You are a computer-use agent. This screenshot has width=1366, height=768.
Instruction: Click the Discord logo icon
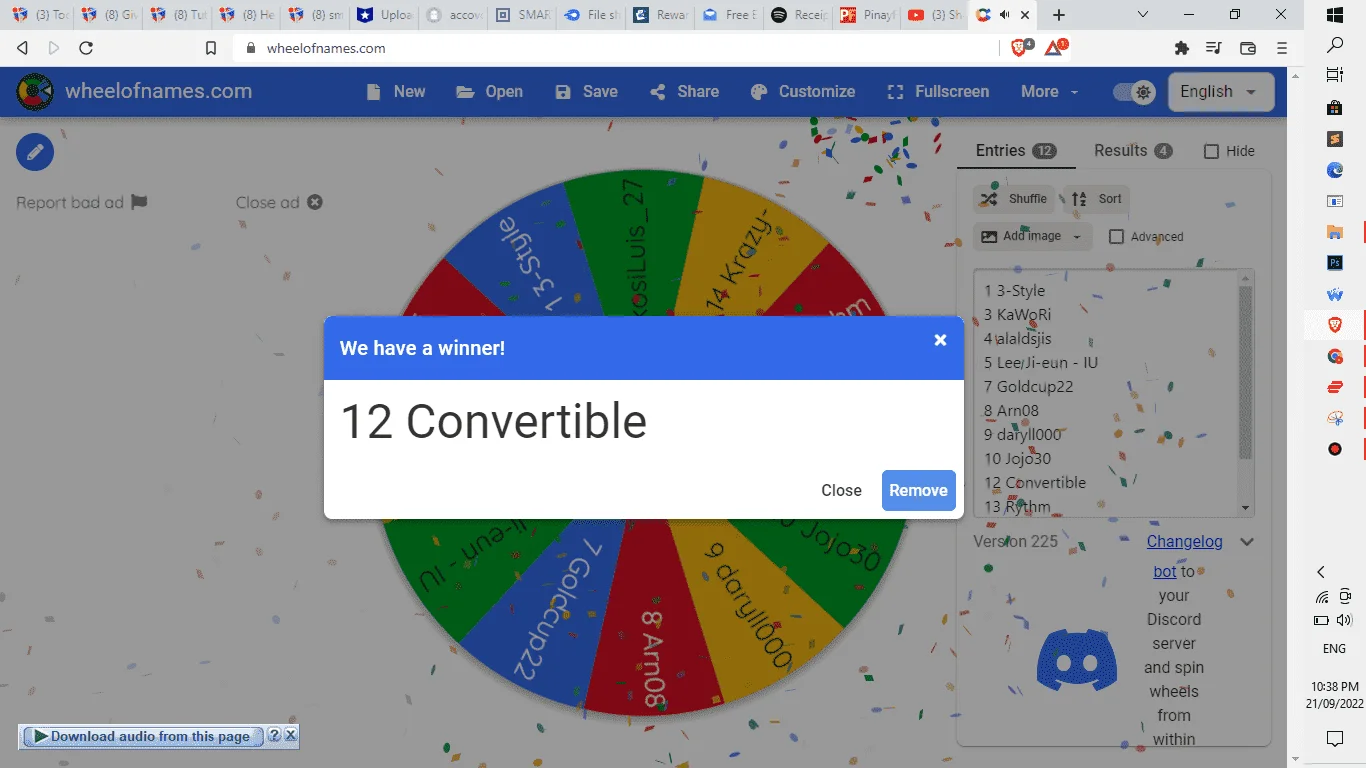coord(1077,660)
